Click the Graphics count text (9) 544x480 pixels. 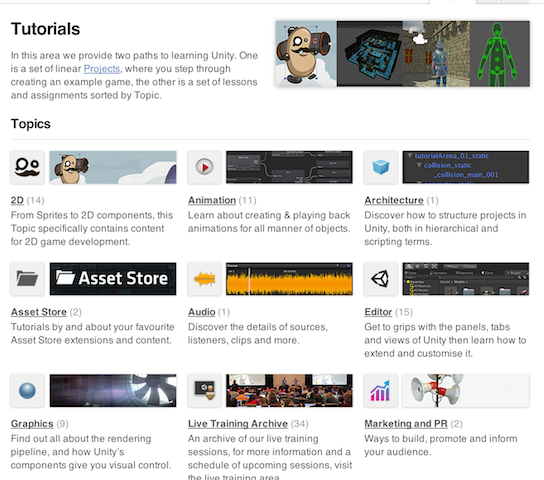tap(62, 424)
